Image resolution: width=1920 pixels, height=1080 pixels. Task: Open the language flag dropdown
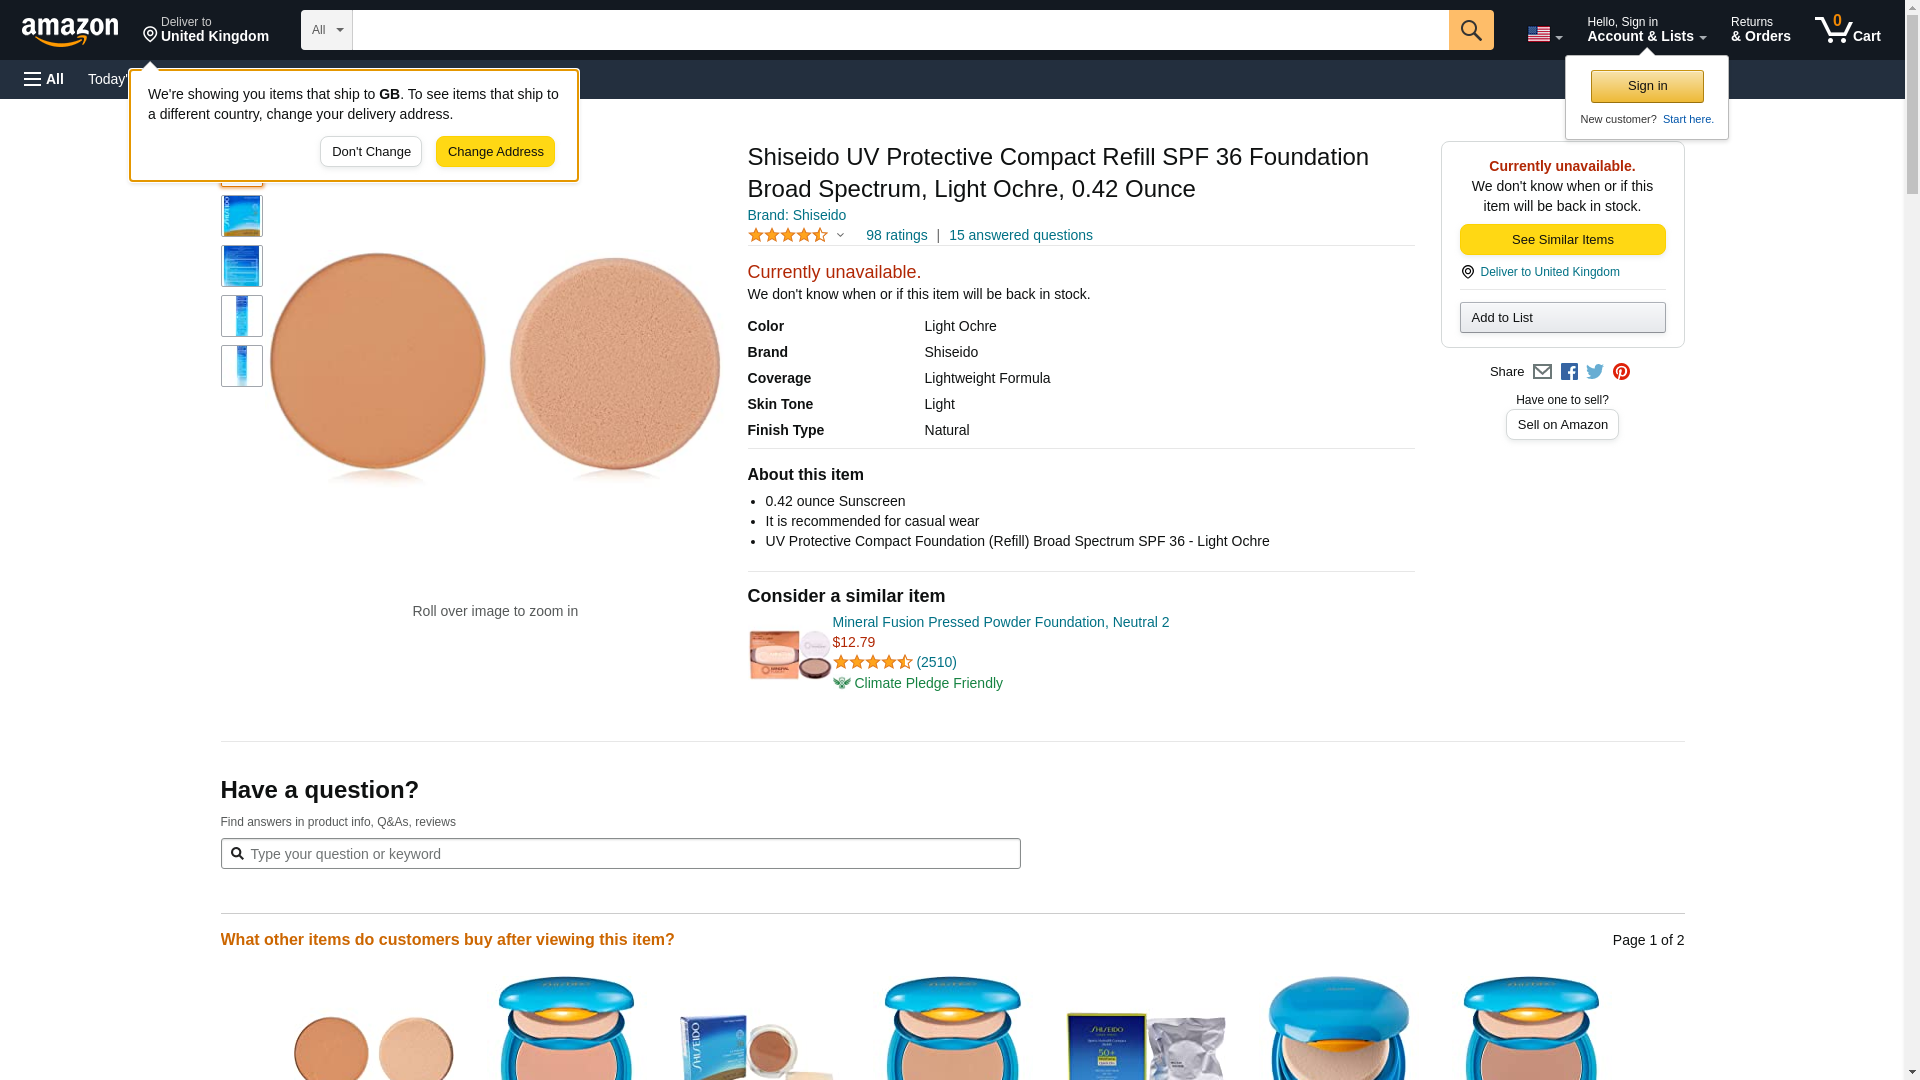(1544, 34)
